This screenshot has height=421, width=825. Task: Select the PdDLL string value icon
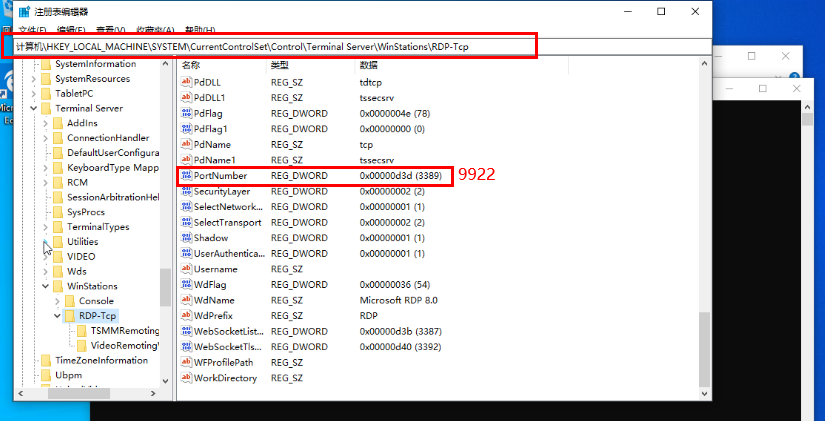[x=185, y=81]
